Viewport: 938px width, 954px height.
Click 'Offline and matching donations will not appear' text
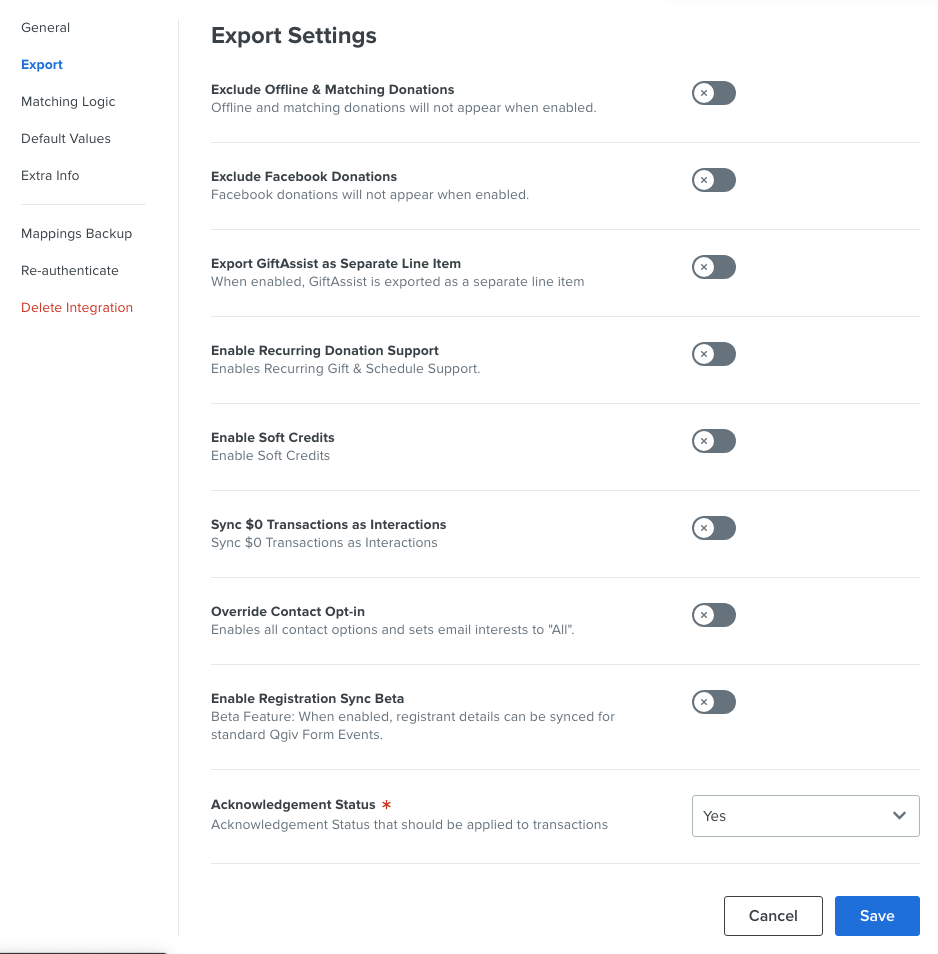coord(404,108)
